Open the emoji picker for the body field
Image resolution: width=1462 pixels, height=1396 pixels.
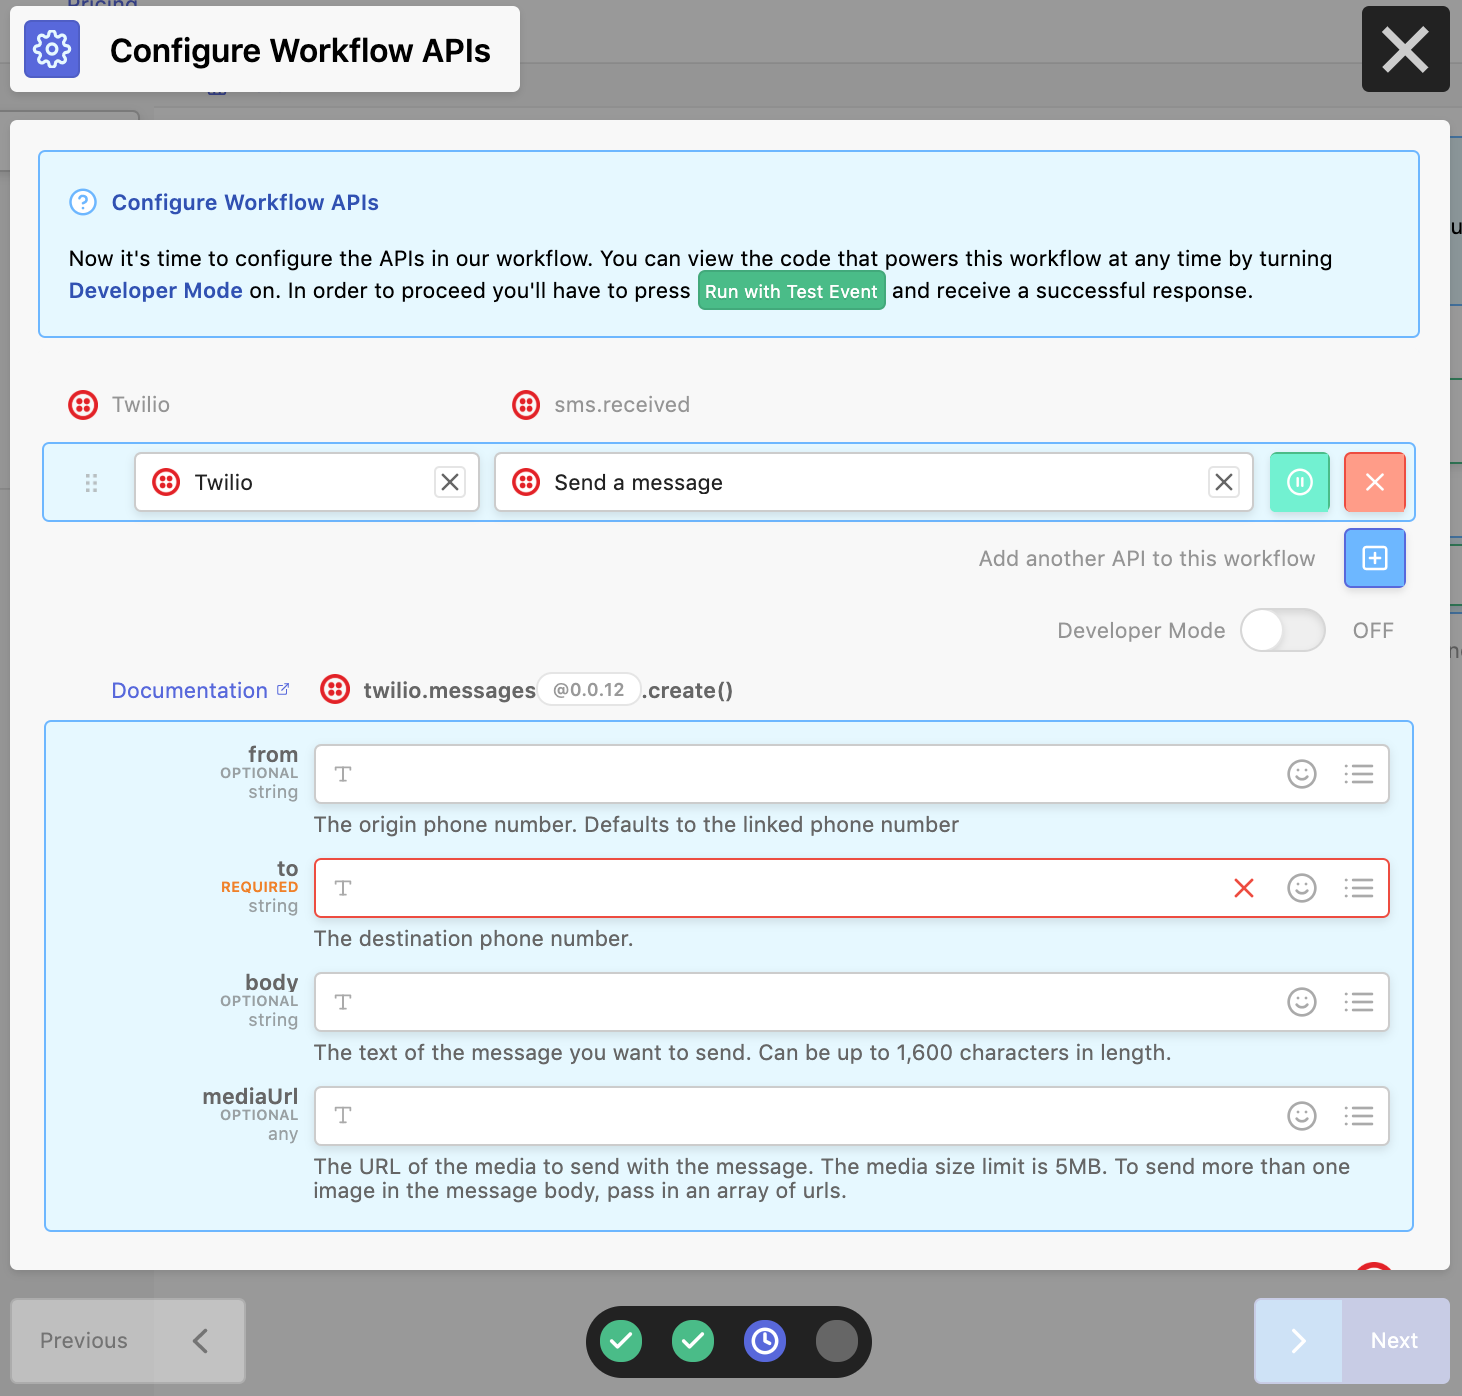1301,1002
